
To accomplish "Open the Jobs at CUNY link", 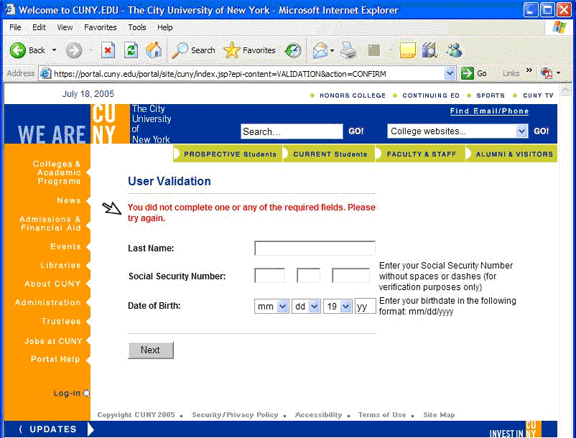I will (53, 341).
